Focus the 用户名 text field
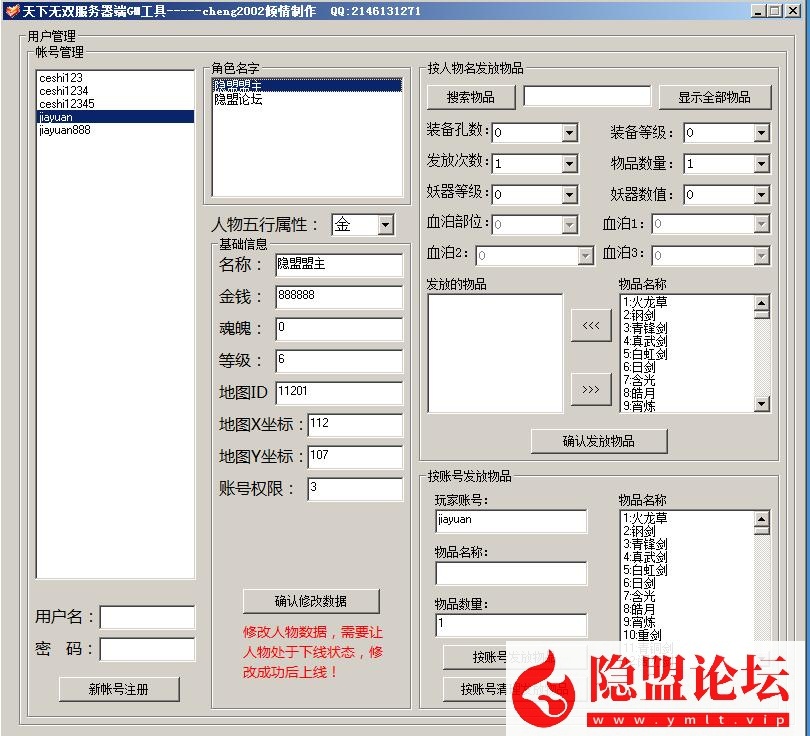 click(x=146, y=617)
